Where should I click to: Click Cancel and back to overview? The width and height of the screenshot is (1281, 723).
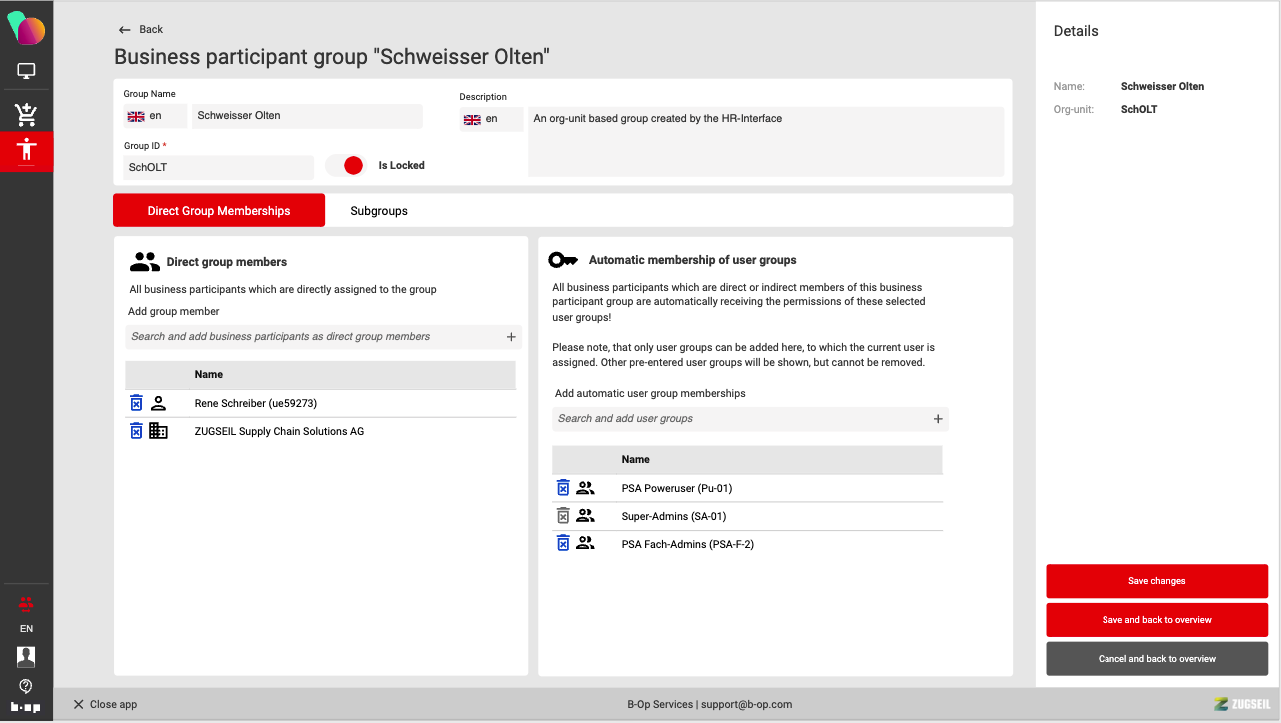point(1156,659)
